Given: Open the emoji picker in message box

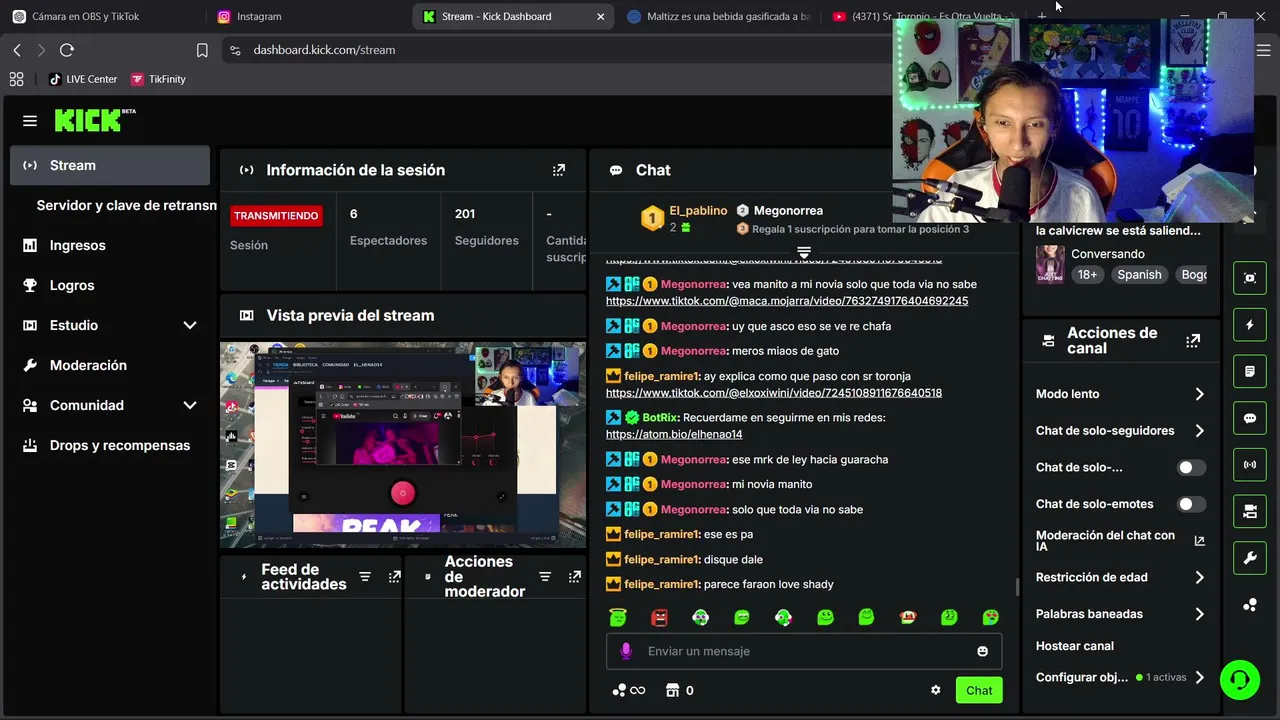Looking at the screenshot, I should click(x=982, y=651).
